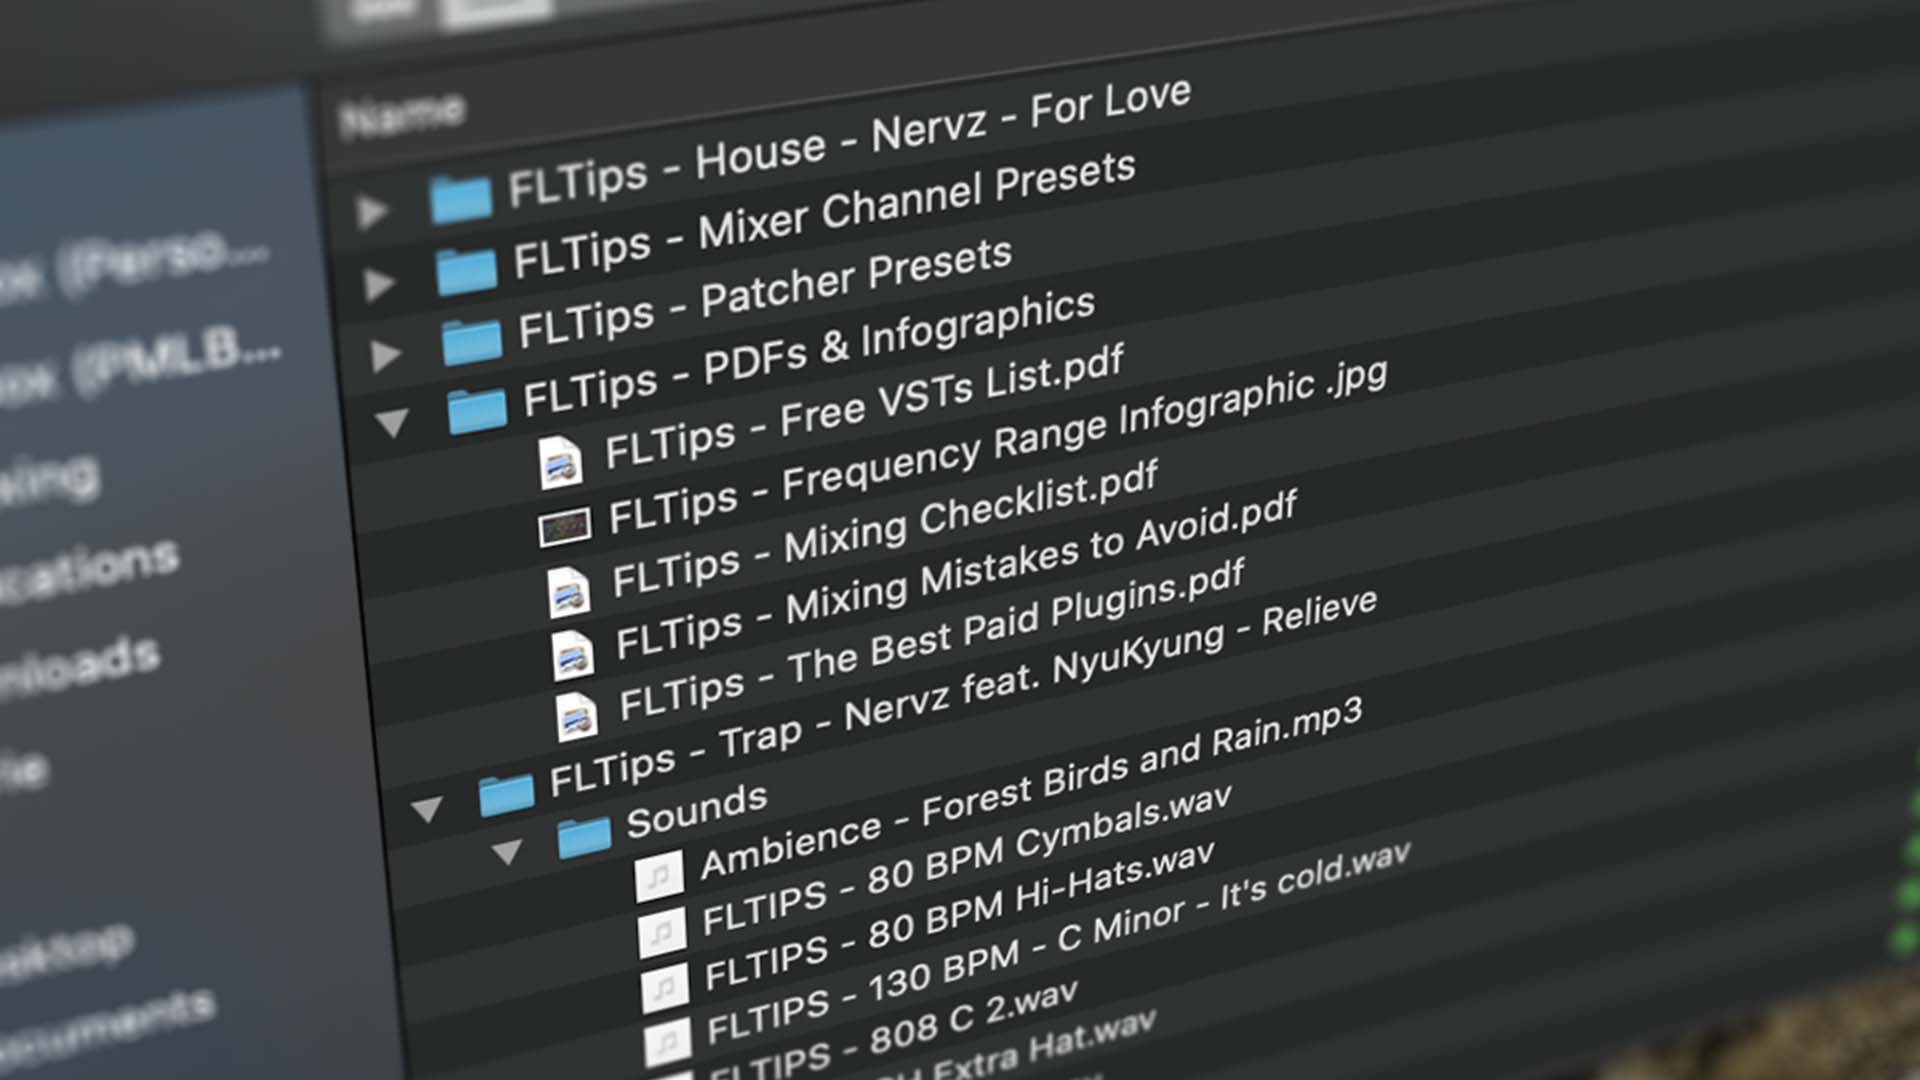
Task: Select FLTIPS - 80 BPM Cymbals.wav
Action: click(x=966, y=860)
